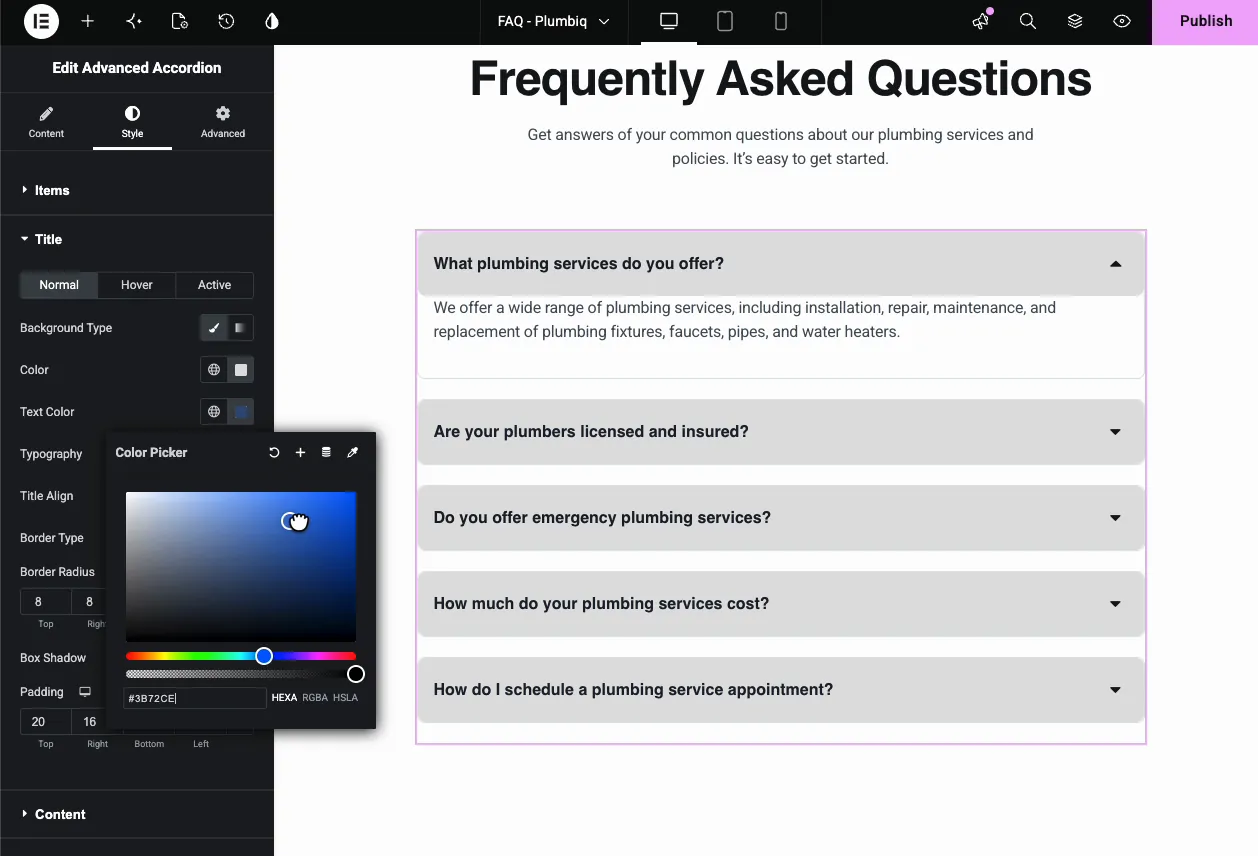The image size is (1258, 856).
Task: Choose gradient background type icon
Action: (240, 328)
